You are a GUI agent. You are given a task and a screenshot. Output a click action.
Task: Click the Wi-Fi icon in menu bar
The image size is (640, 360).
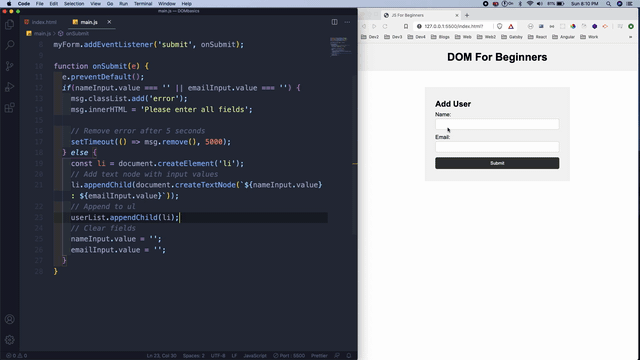point(530,4)
